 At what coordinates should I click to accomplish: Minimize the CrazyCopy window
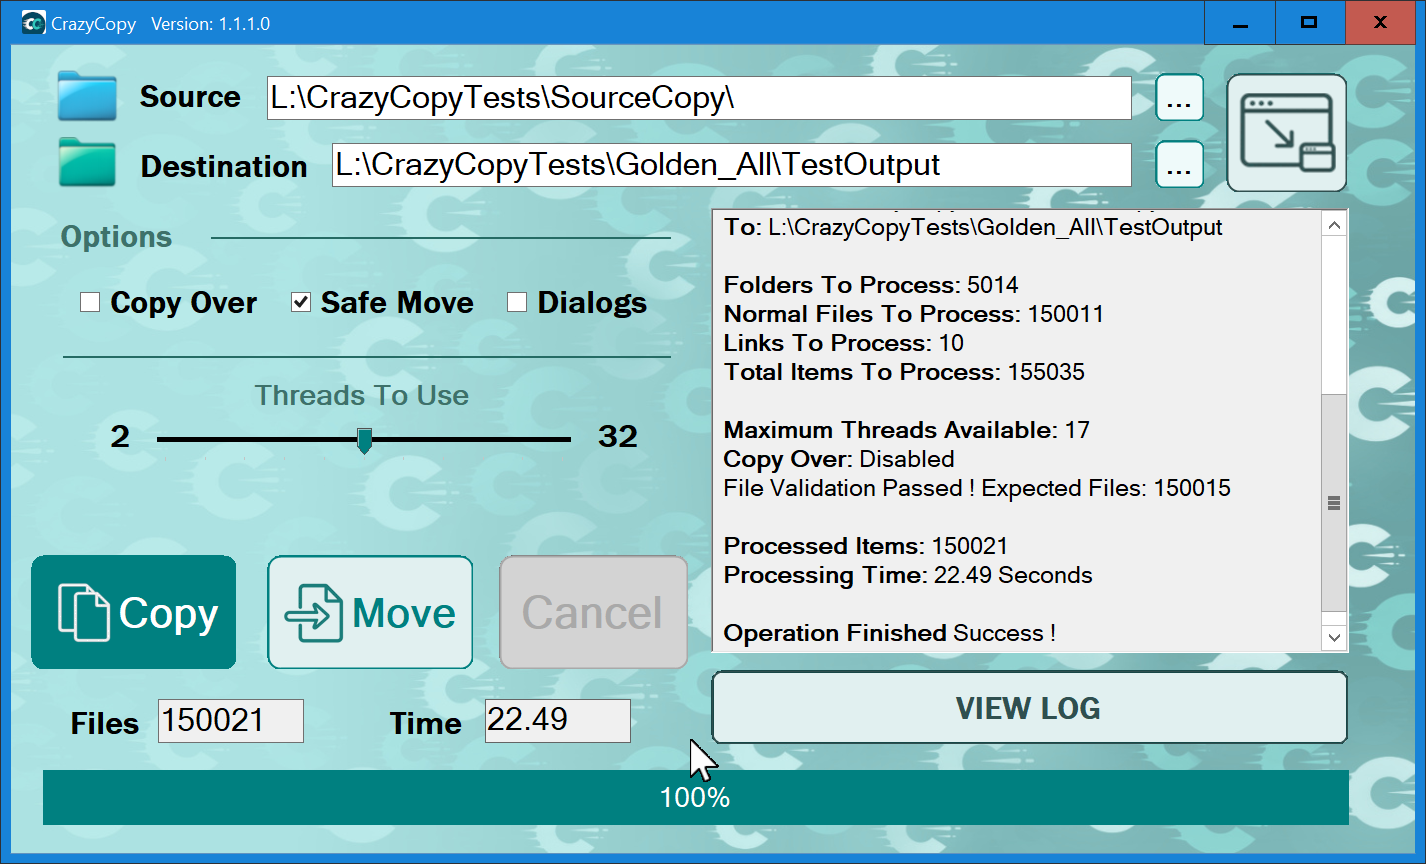tap(1241, 22)
